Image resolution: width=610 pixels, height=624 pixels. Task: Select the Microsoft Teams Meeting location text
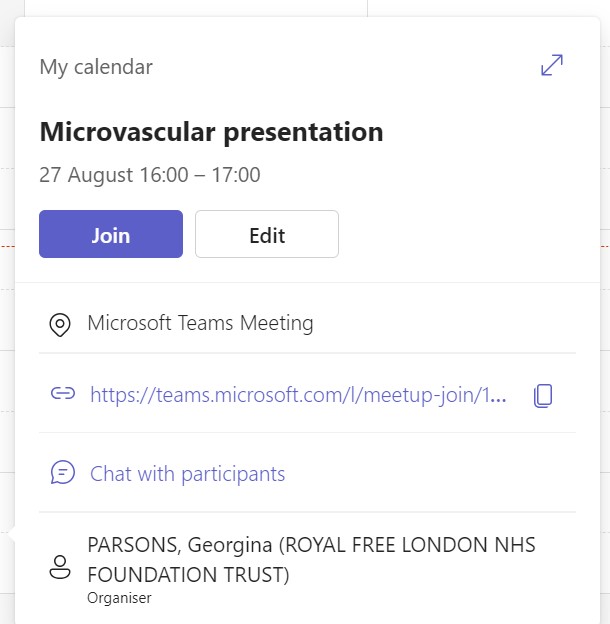200,323
